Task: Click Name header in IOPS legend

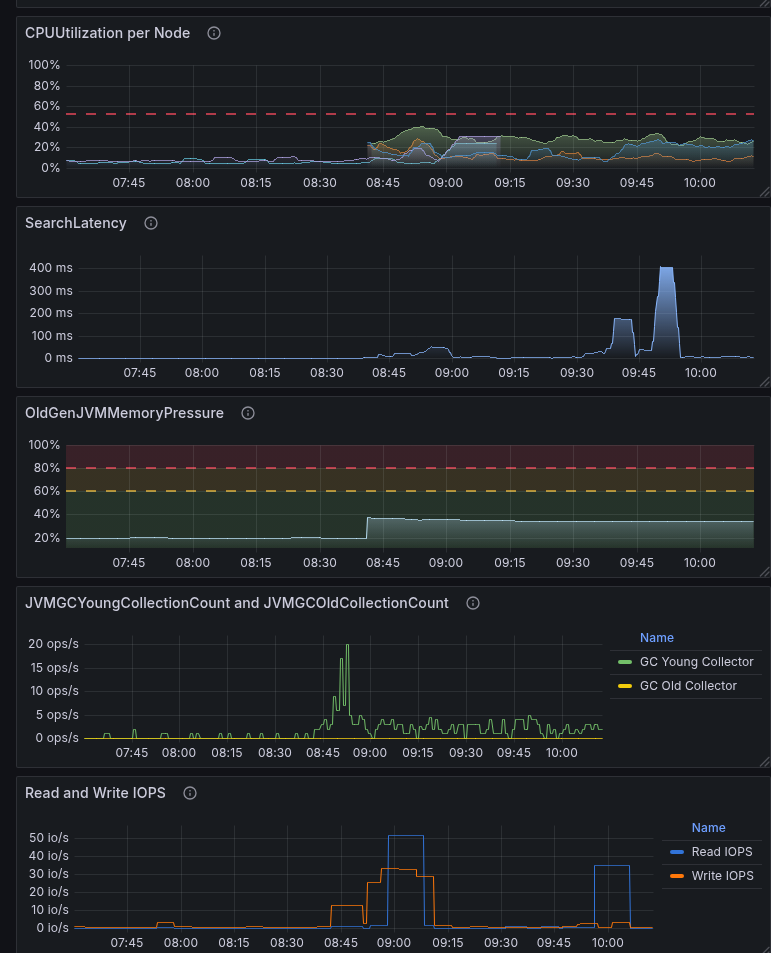Action: click(x=708, y=828)
